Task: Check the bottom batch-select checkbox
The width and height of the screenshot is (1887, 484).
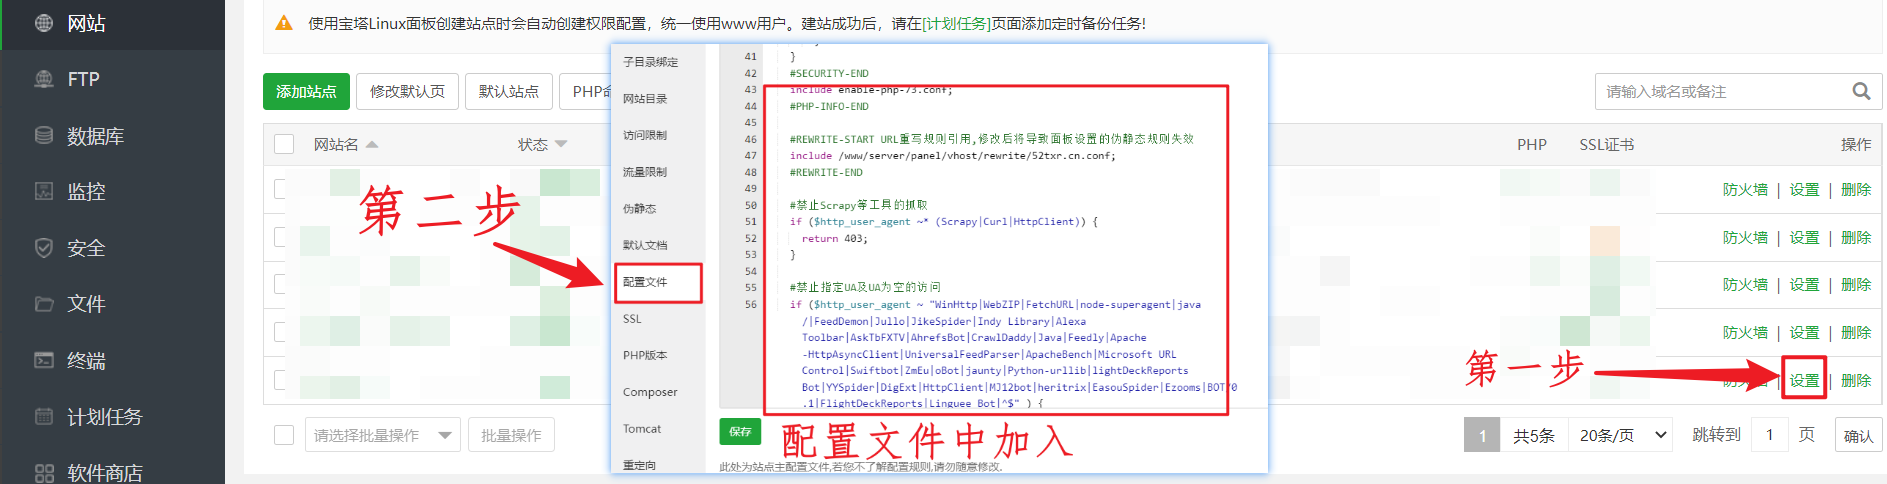Action: point(284,435)
